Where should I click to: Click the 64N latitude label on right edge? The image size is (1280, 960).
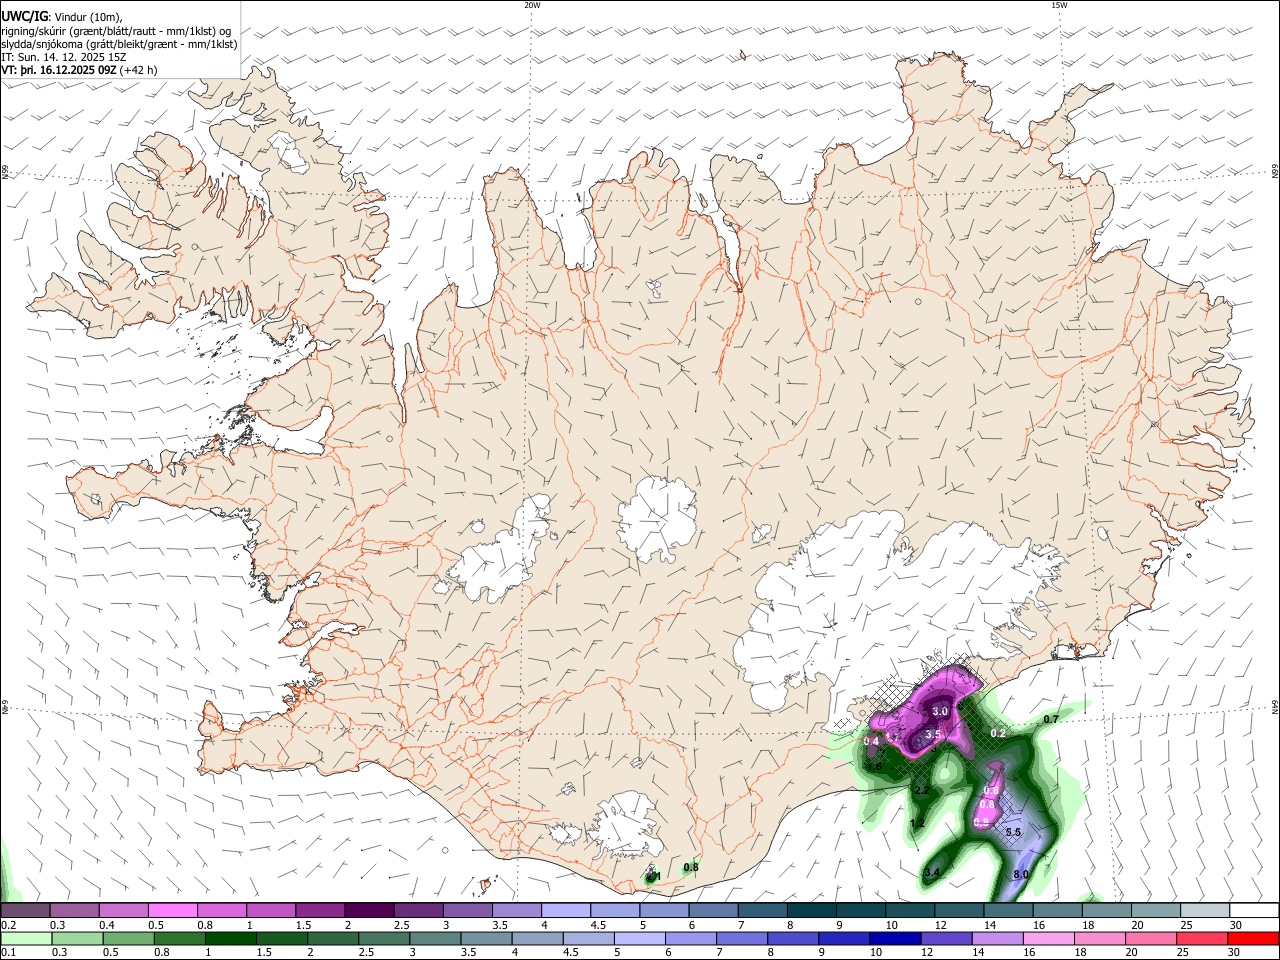click(1275, 707)
